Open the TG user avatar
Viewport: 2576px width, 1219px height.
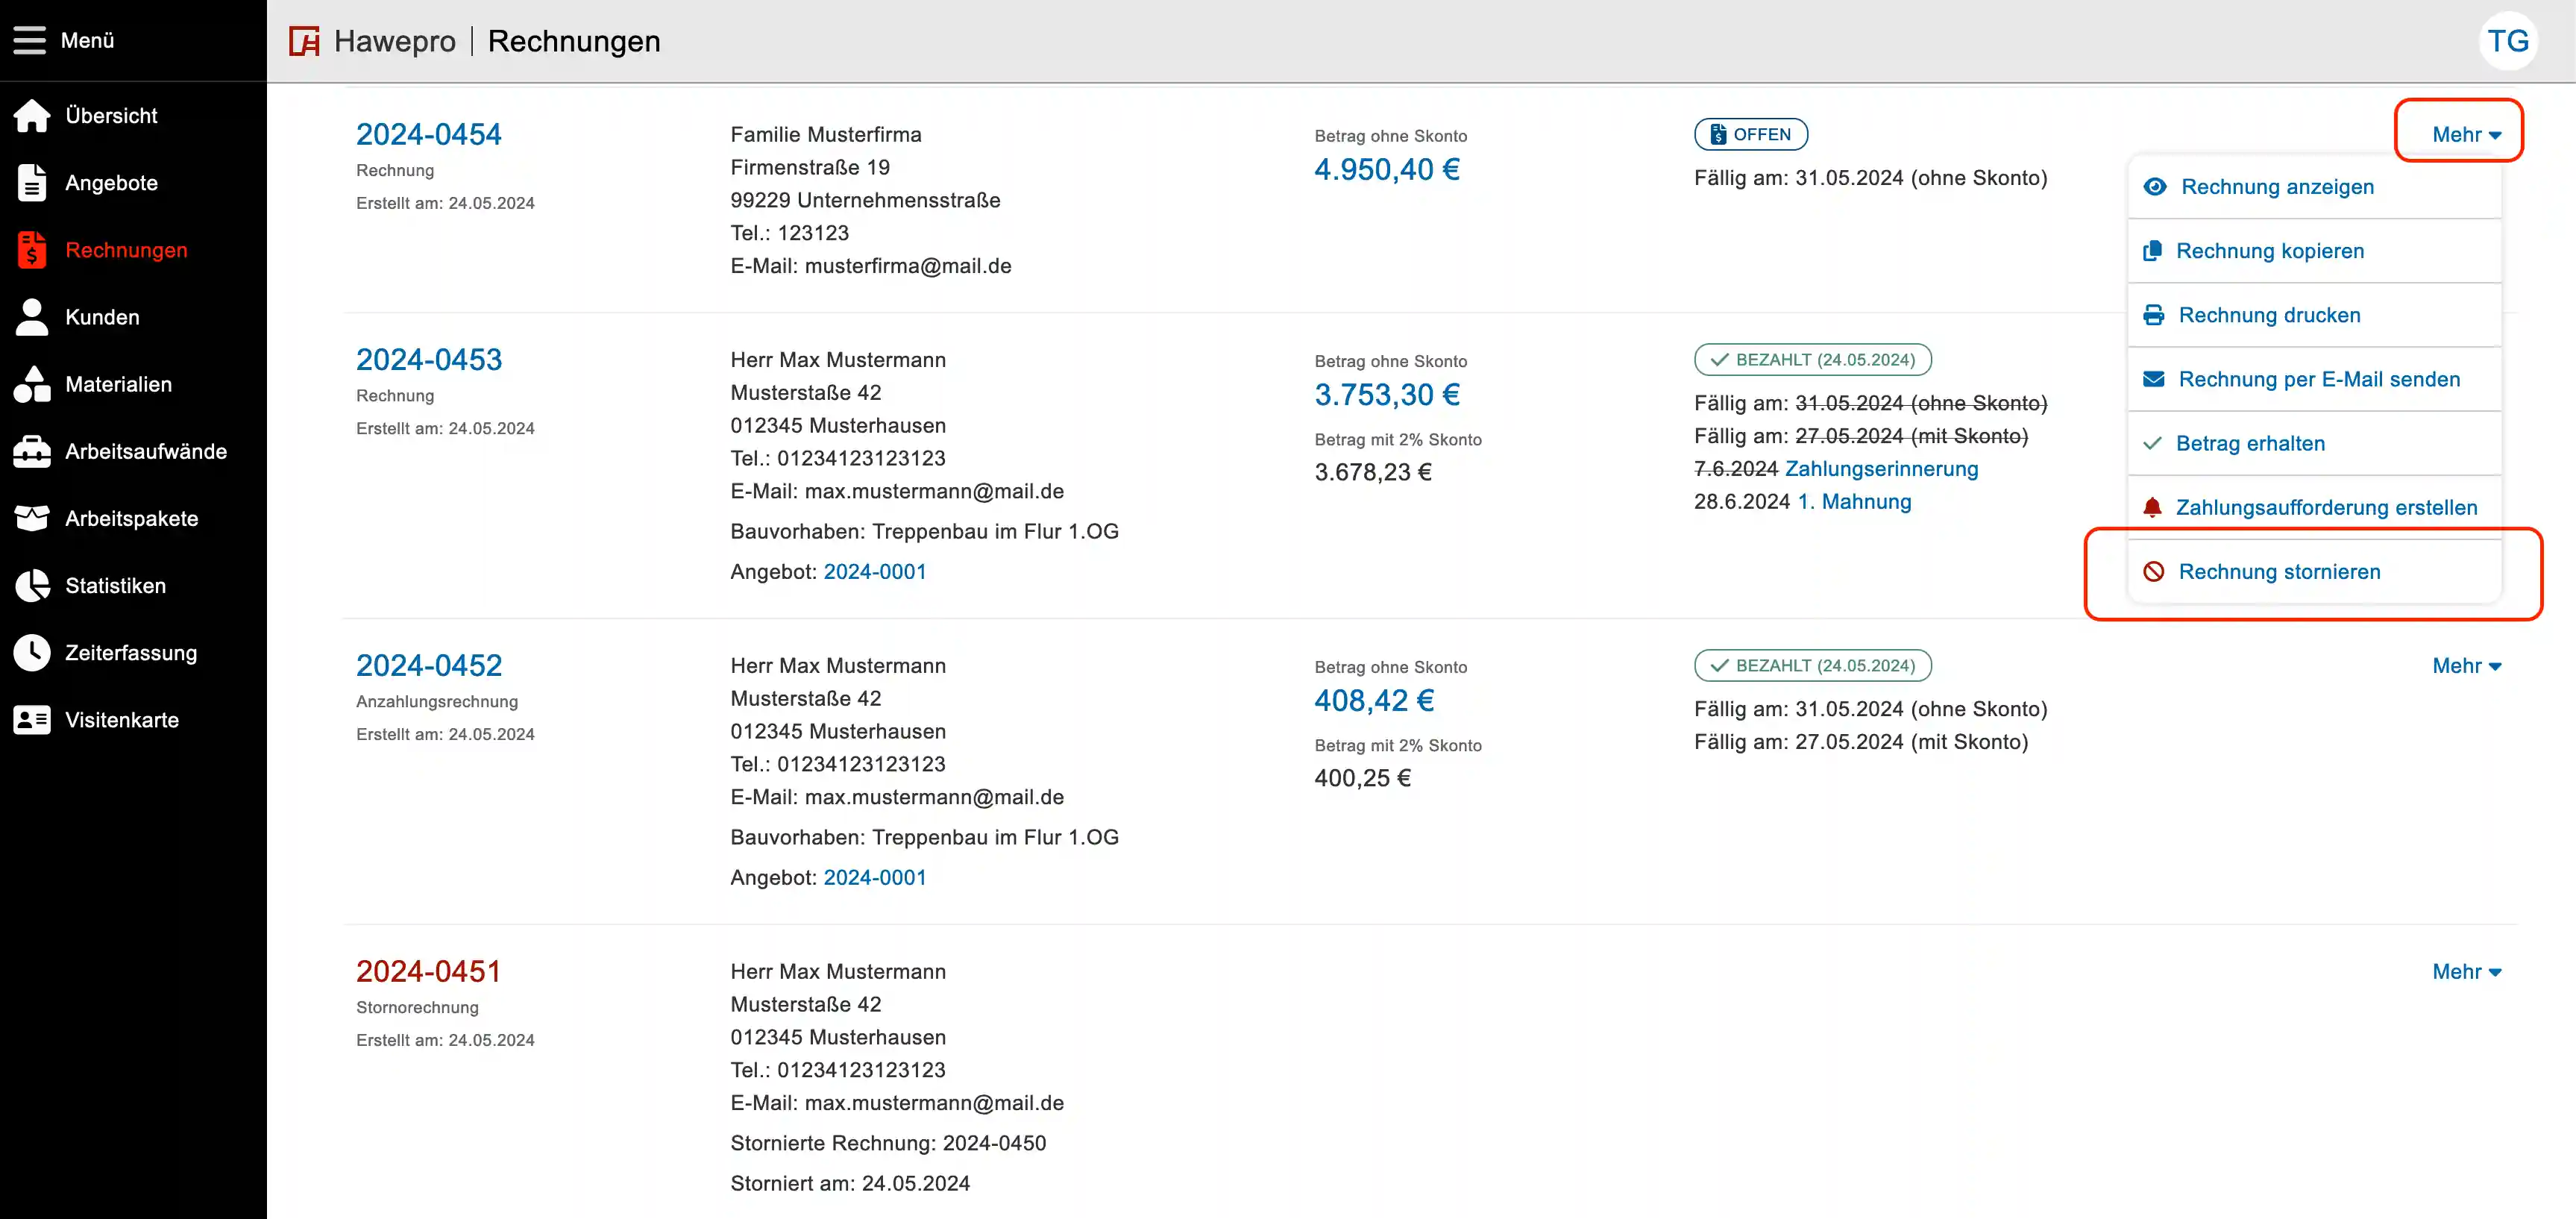point(2508,41)
